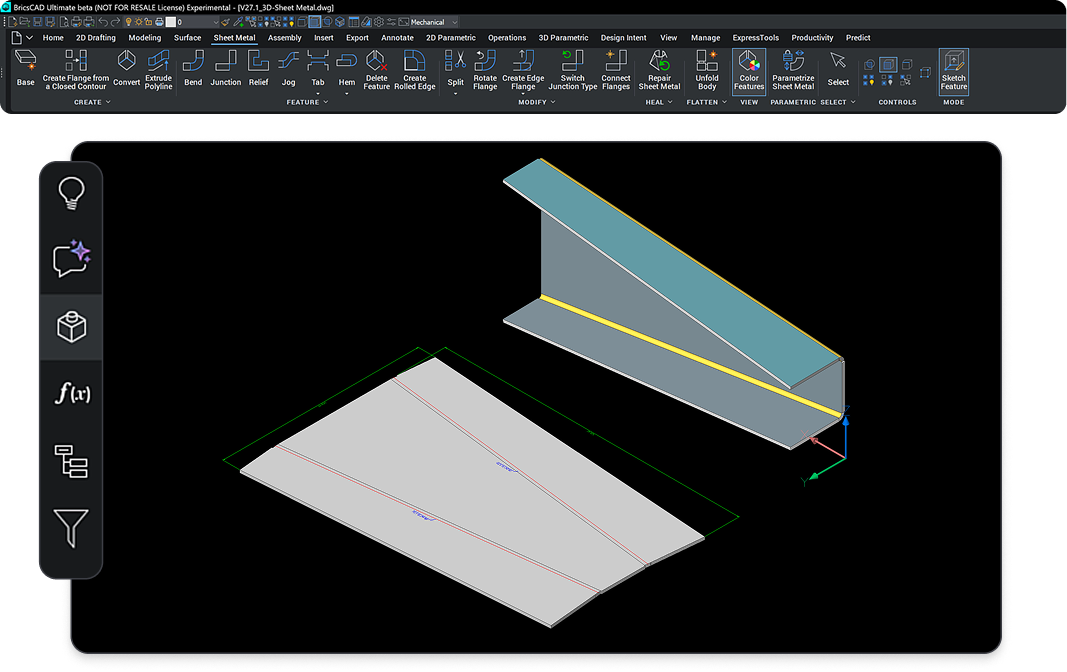The height and width of the screenshot is (672, 1067).
Task: Choose the Switch Junction Type tool
Action: point(572,69)
